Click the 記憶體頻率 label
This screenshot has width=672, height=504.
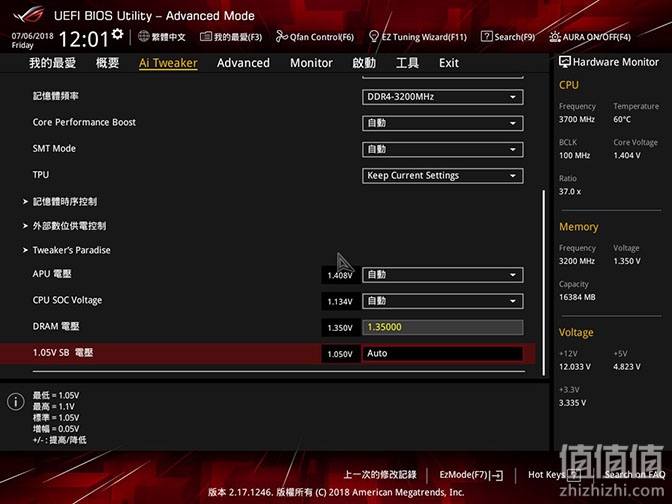pos(55,96)
